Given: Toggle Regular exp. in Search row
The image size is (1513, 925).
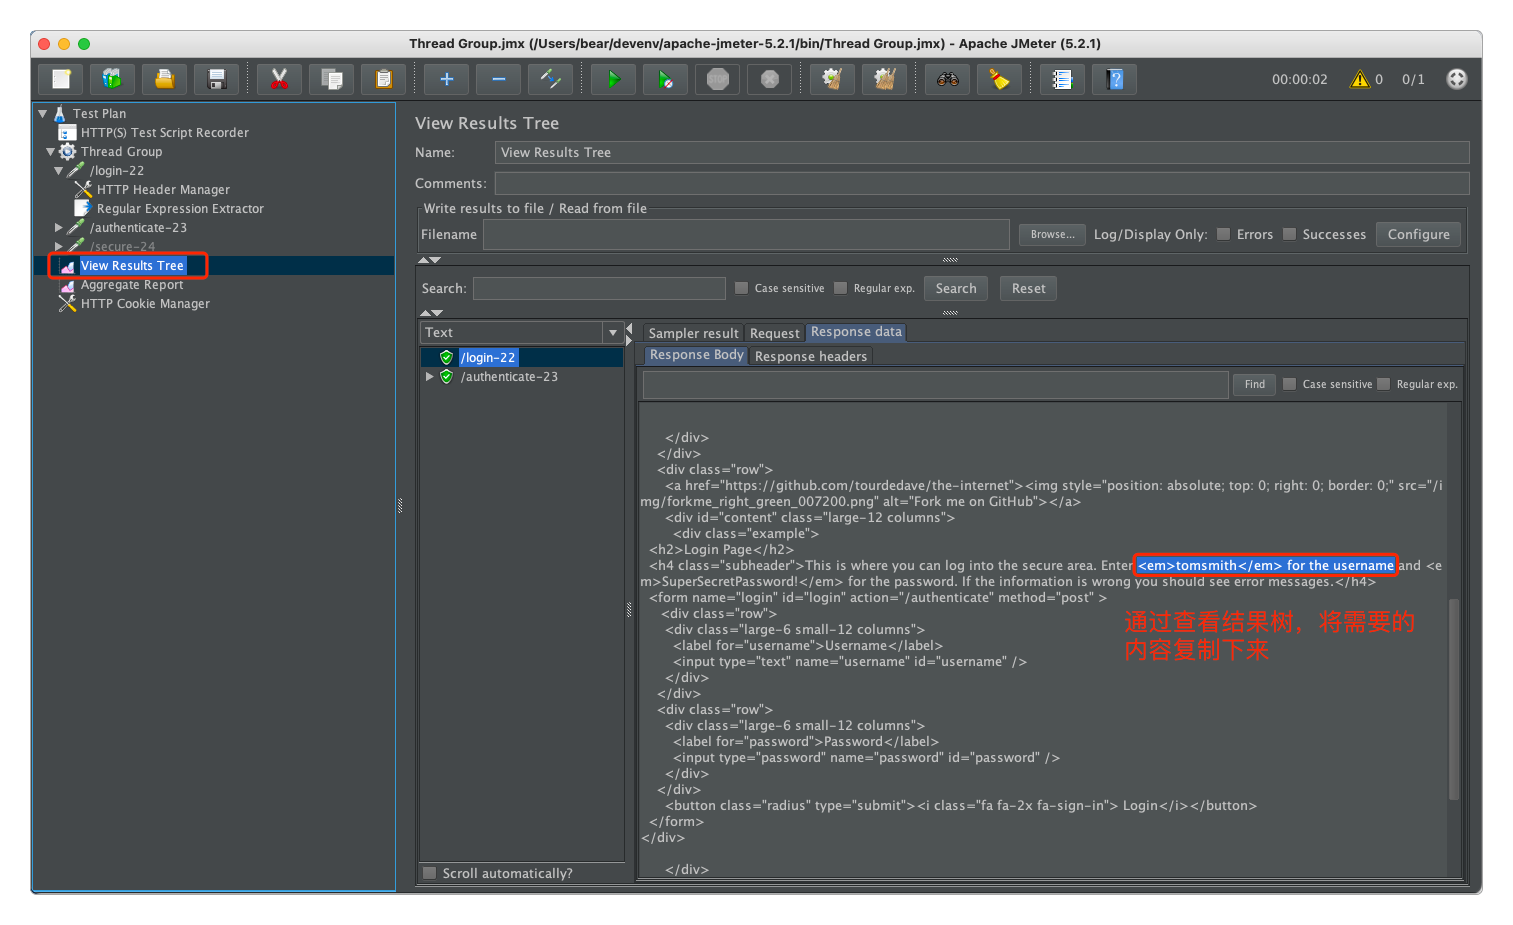Looking at the screenshot, I should [840, 288].
